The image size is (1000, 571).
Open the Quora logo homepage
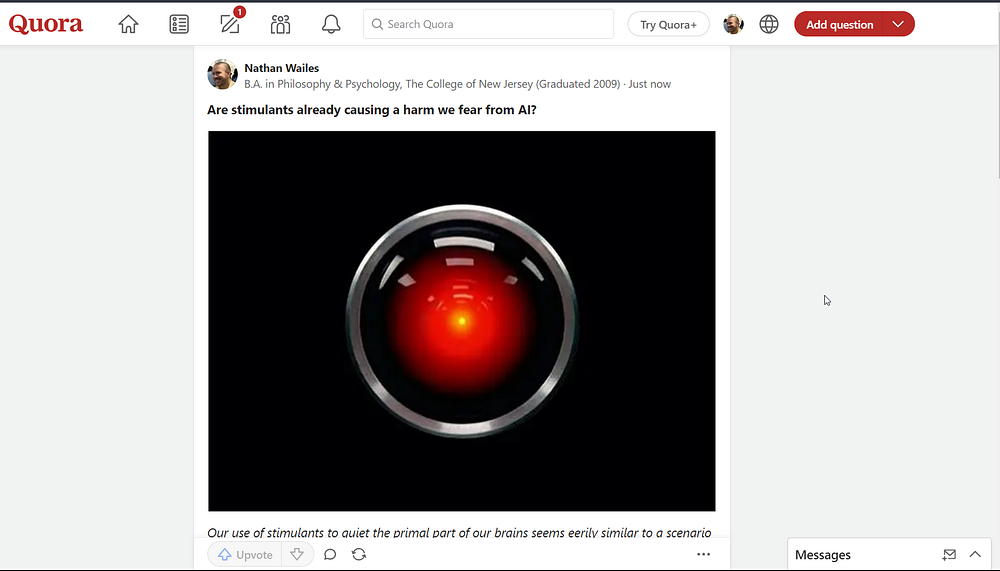click(45, 24)
